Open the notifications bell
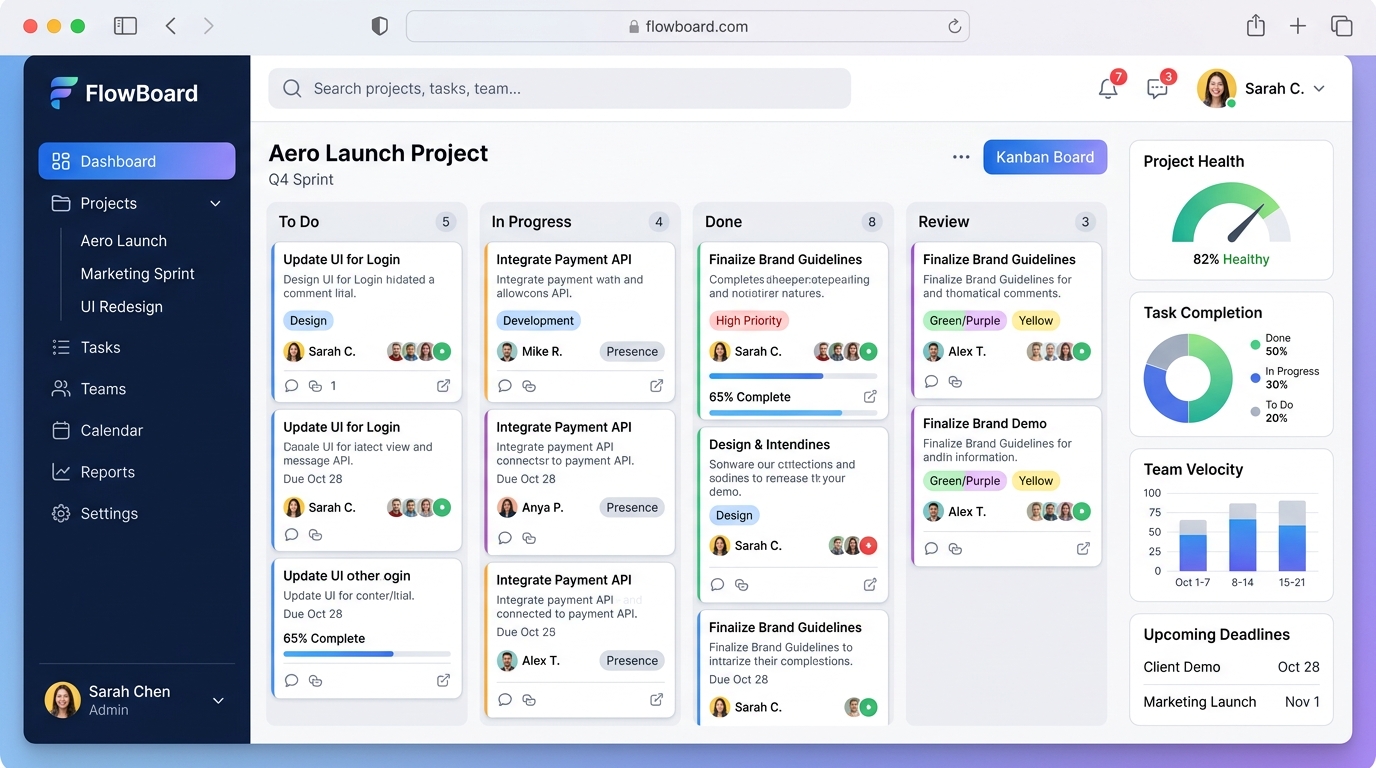The image size is (1376, 768). point(1107,87)
